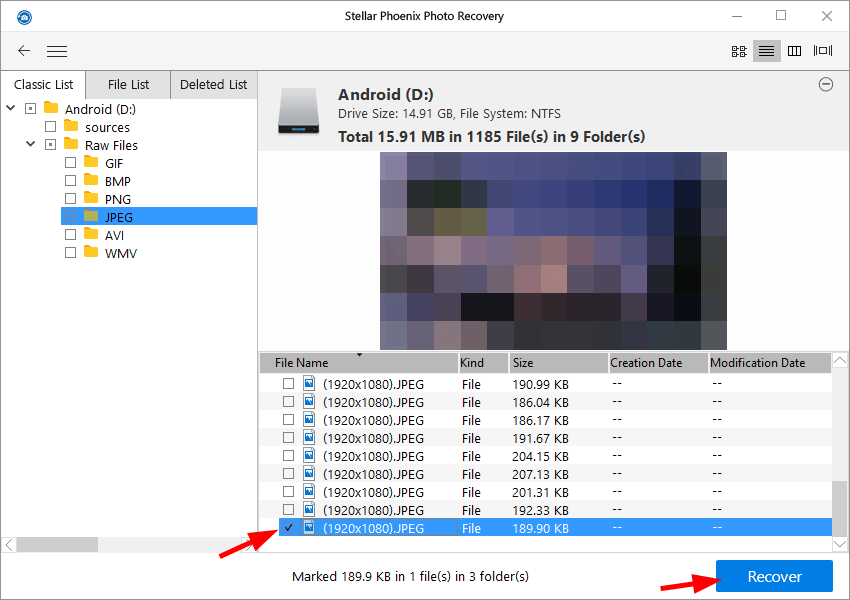Click the blurred photo preview thumbnail
The width and height of the screenshot is (850, 600).
[553, 251]
